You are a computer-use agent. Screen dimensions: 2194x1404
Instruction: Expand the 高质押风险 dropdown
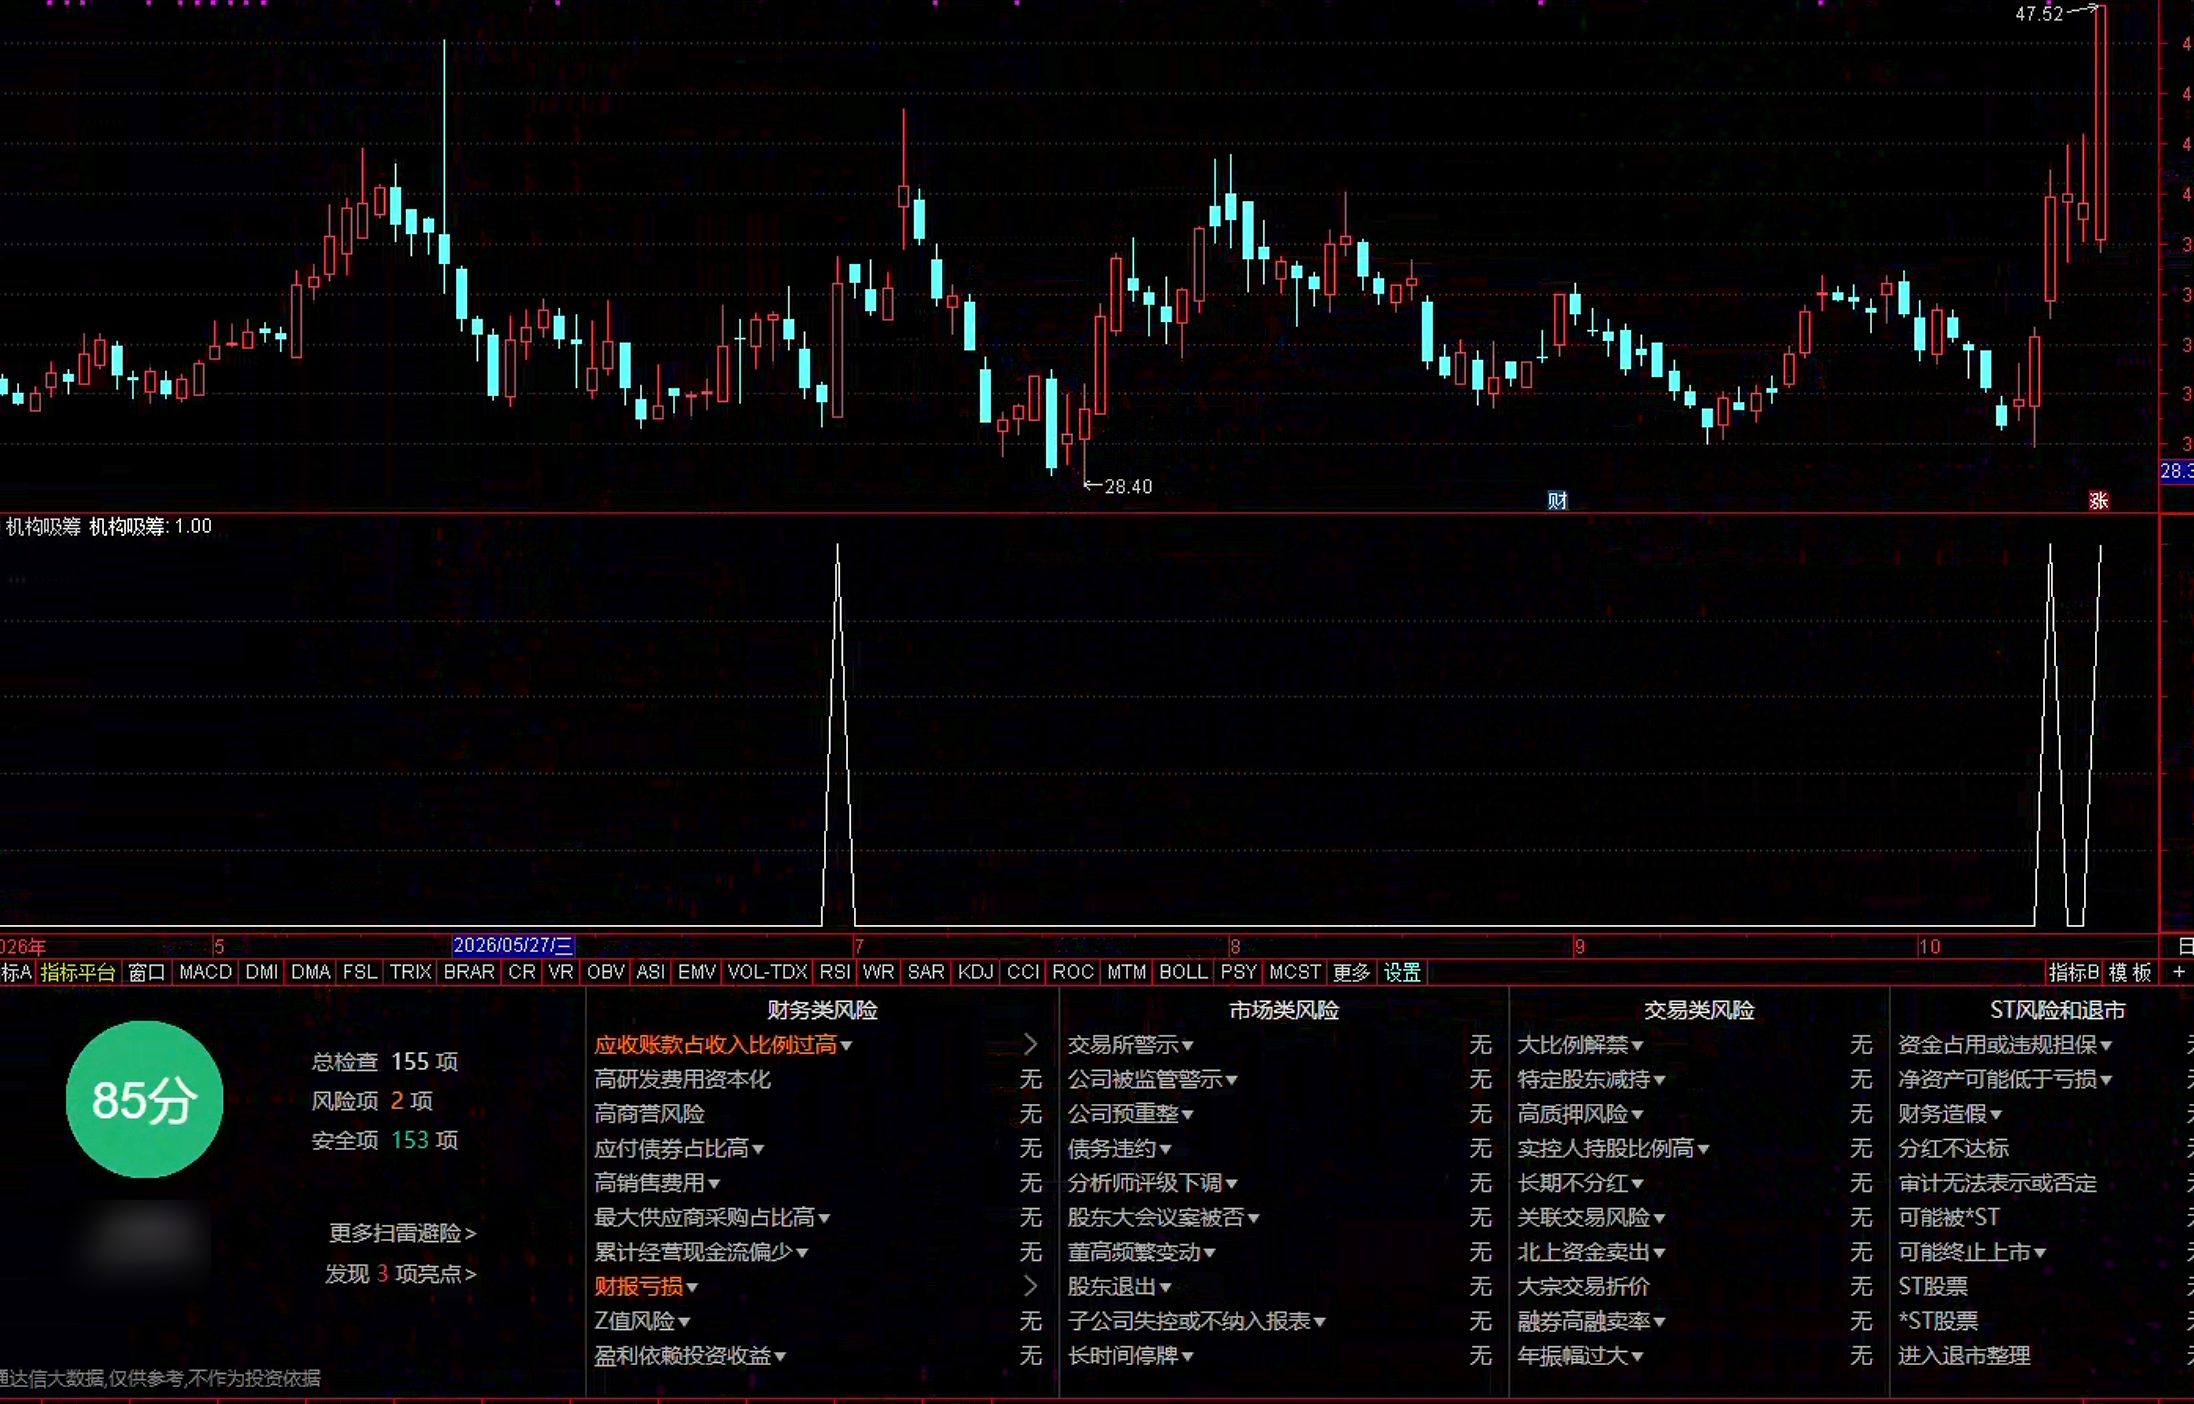1637,1115
